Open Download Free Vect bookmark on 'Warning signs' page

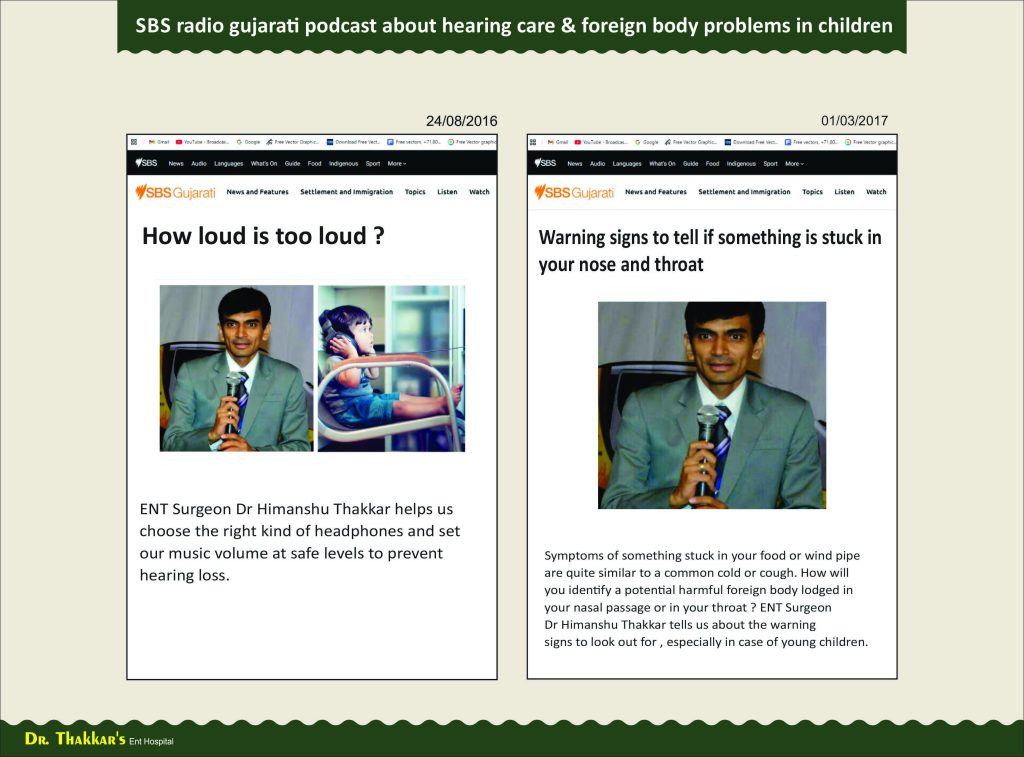[x=752, y=142]
